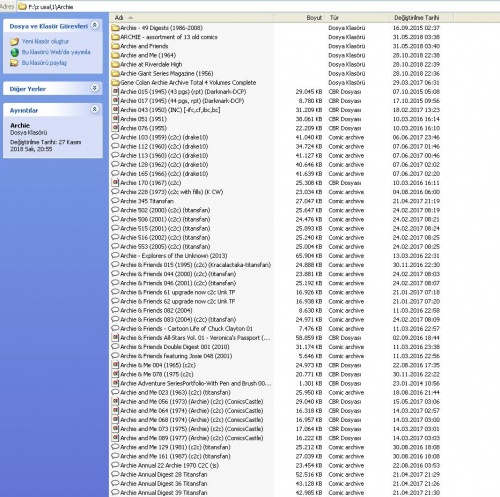The height and width of the screenshot is (497, 500).
Task: Expand the Diğer Yerler panel
Action: 95,88
